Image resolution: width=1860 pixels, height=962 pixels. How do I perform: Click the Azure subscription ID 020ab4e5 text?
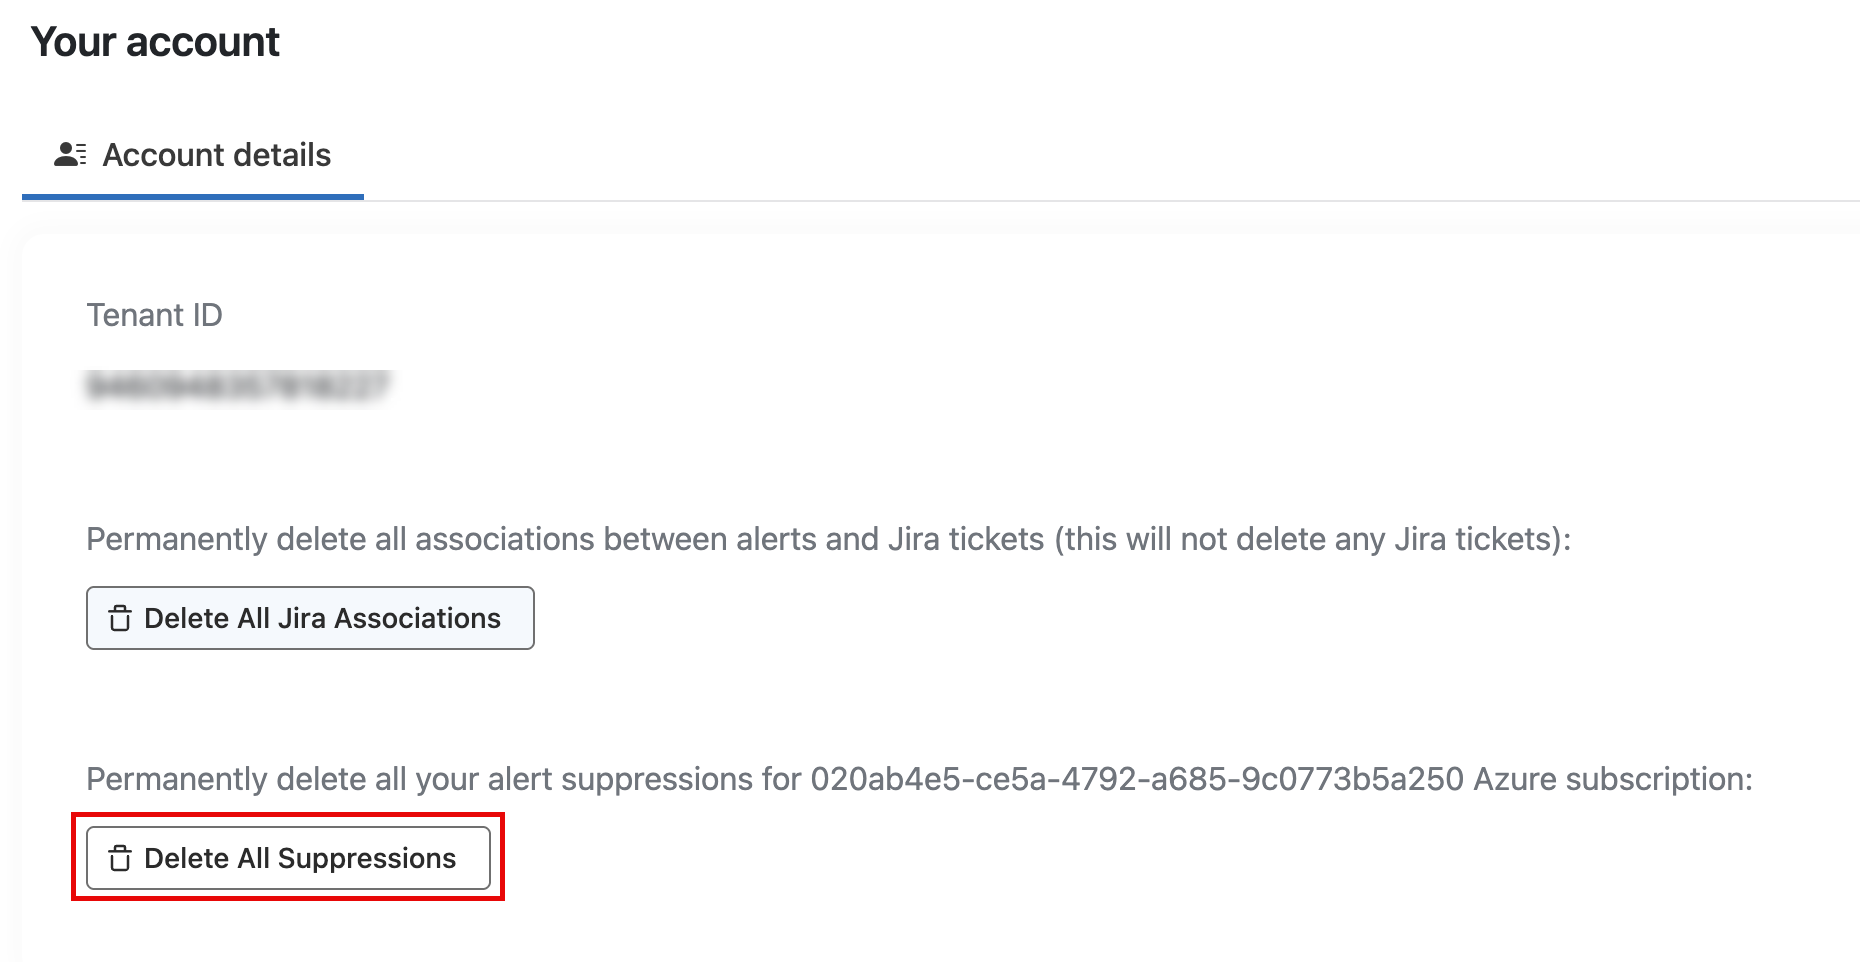[1137, 779]
